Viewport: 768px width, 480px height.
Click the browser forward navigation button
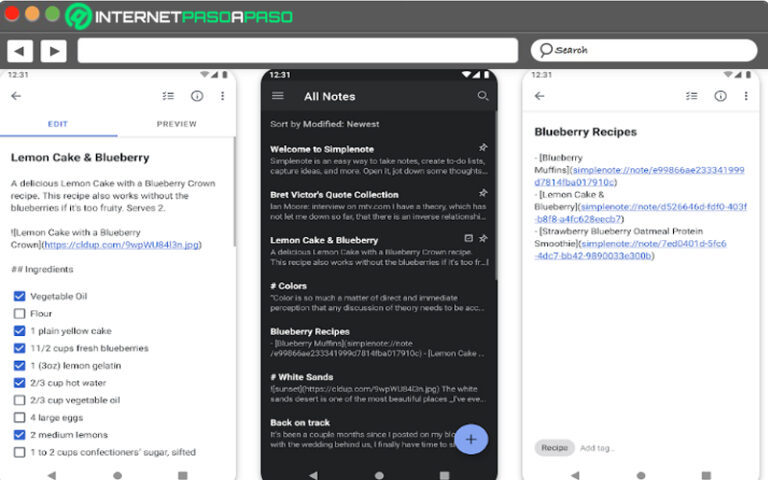(53, 50)
